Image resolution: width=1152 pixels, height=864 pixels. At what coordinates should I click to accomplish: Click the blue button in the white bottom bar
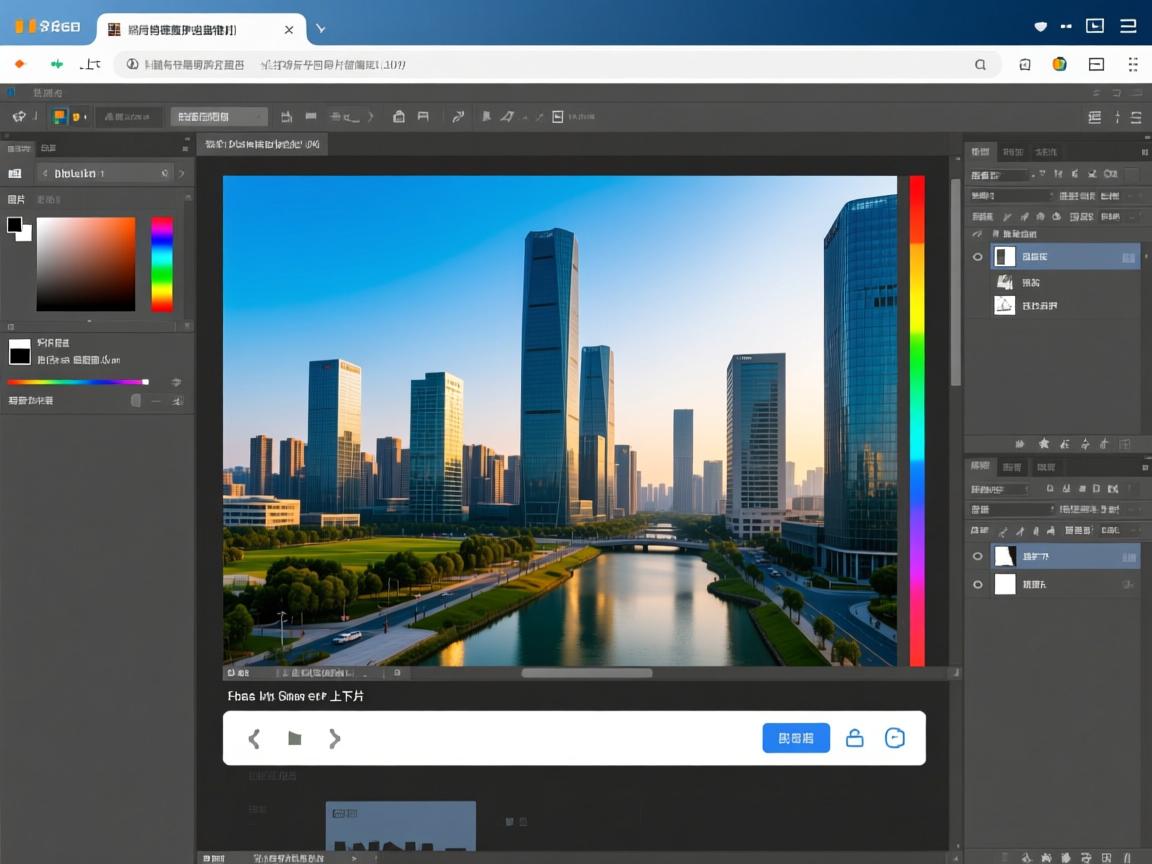point(796,738)
